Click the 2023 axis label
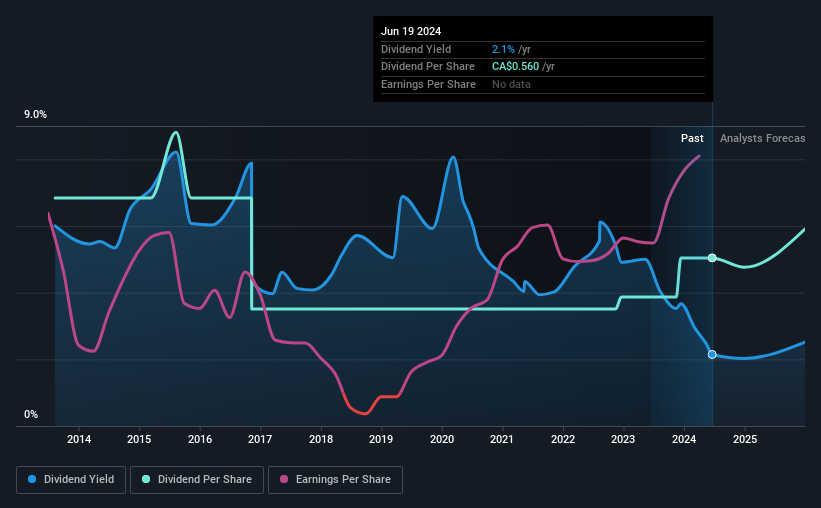 pos(623,439)
